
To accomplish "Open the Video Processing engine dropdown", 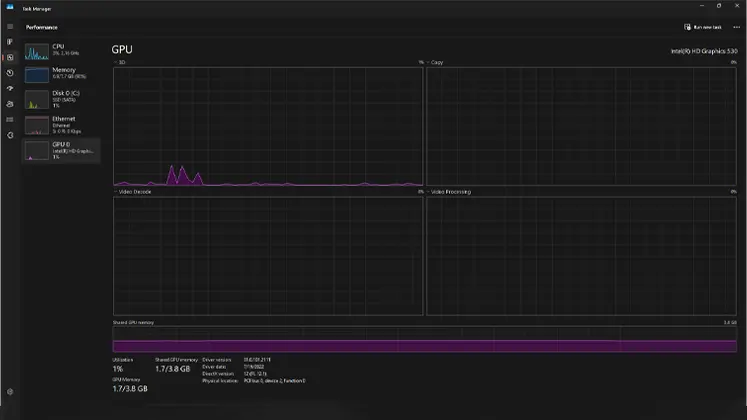I will (449, 192).
